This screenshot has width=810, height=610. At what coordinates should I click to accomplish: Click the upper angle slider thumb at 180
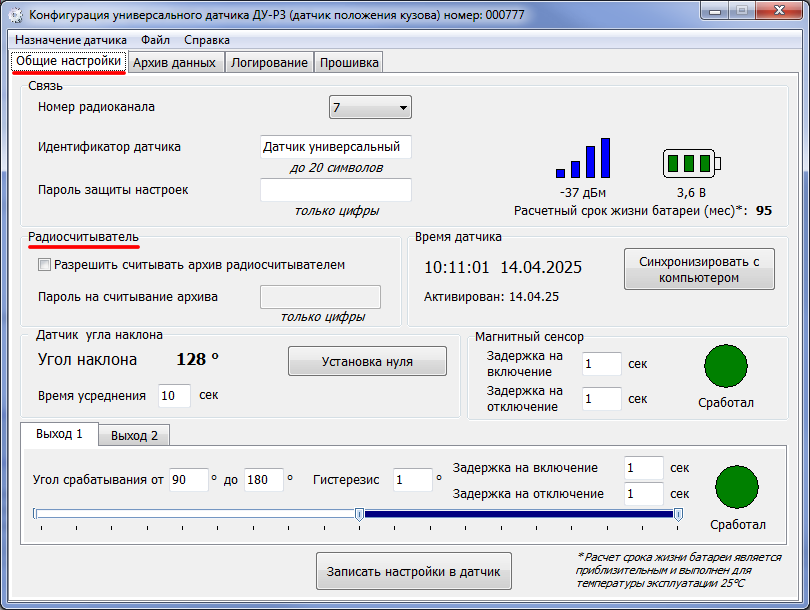(679, 514)
